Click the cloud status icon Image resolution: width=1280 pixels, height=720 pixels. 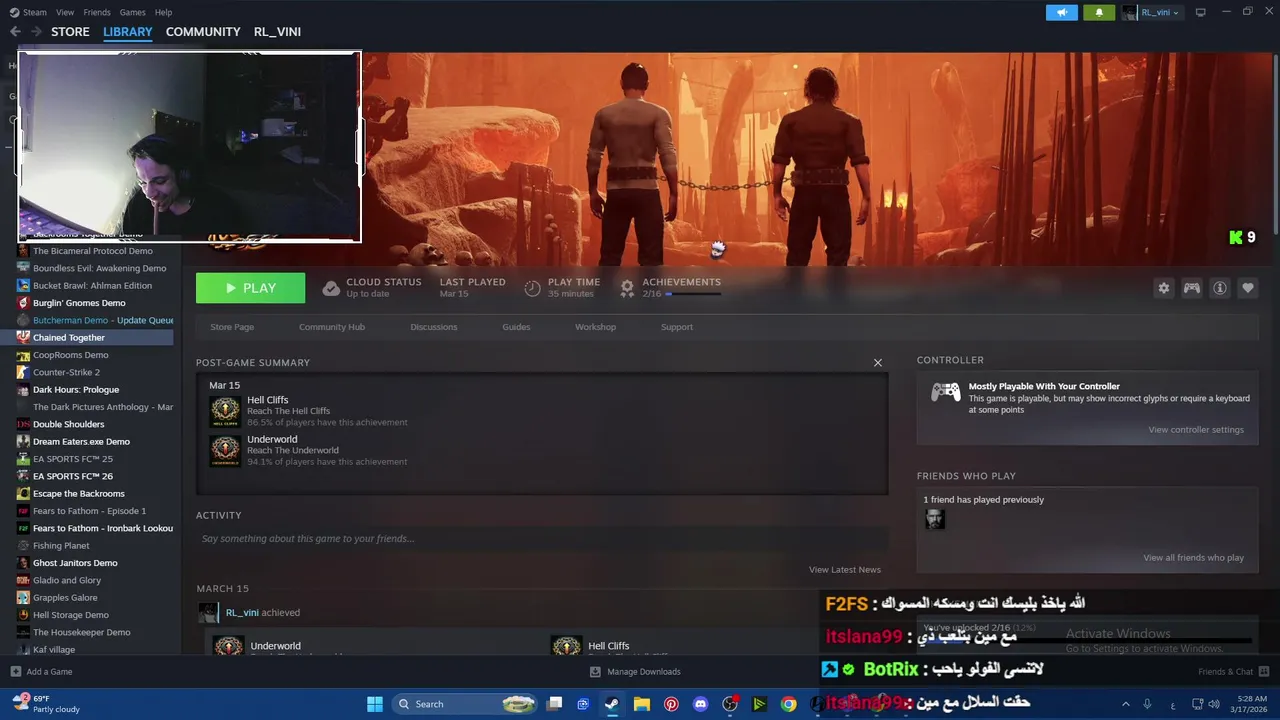point(331,288)
